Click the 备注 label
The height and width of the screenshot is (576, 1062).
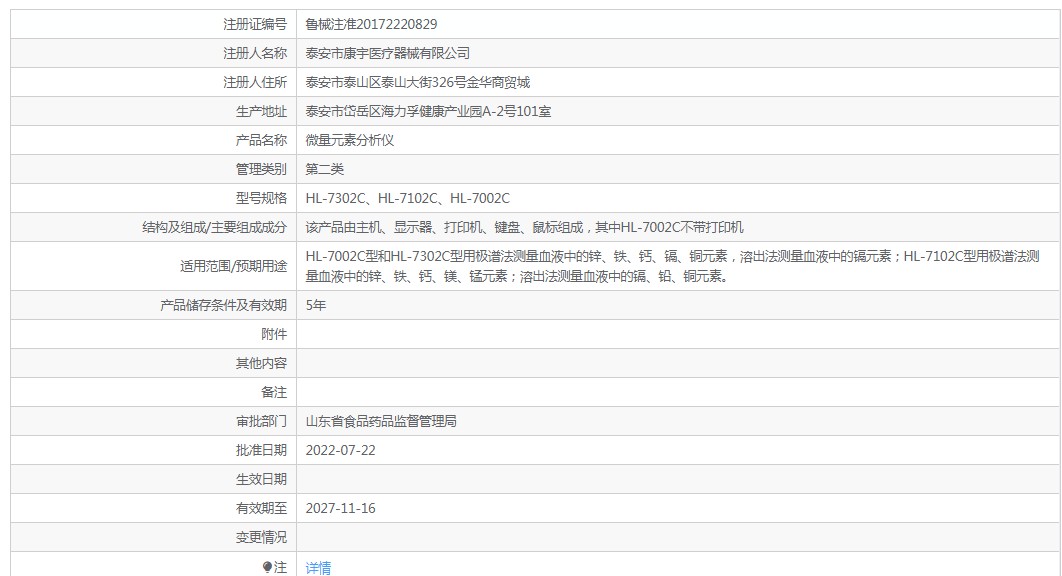(274, 392)
